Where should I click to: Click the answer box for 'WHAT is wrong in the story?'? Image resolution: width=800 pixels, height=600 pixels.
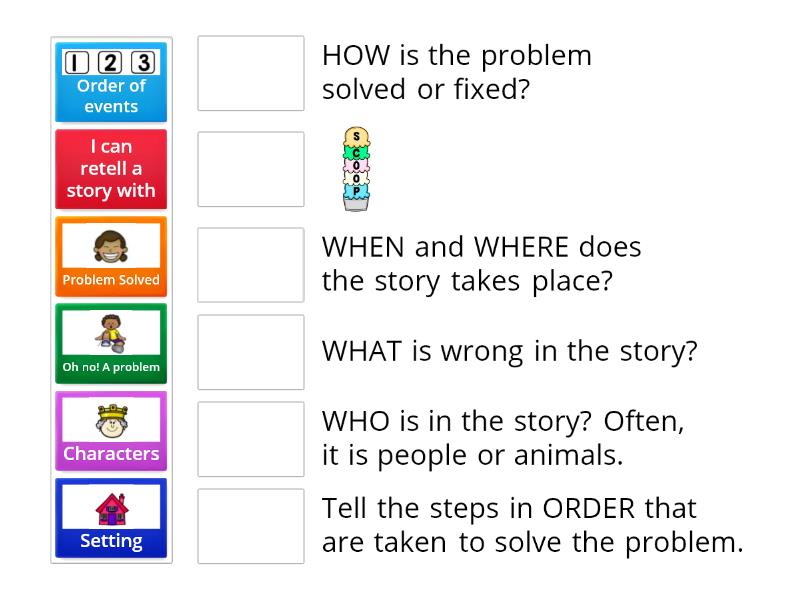(x=250, y=352)
